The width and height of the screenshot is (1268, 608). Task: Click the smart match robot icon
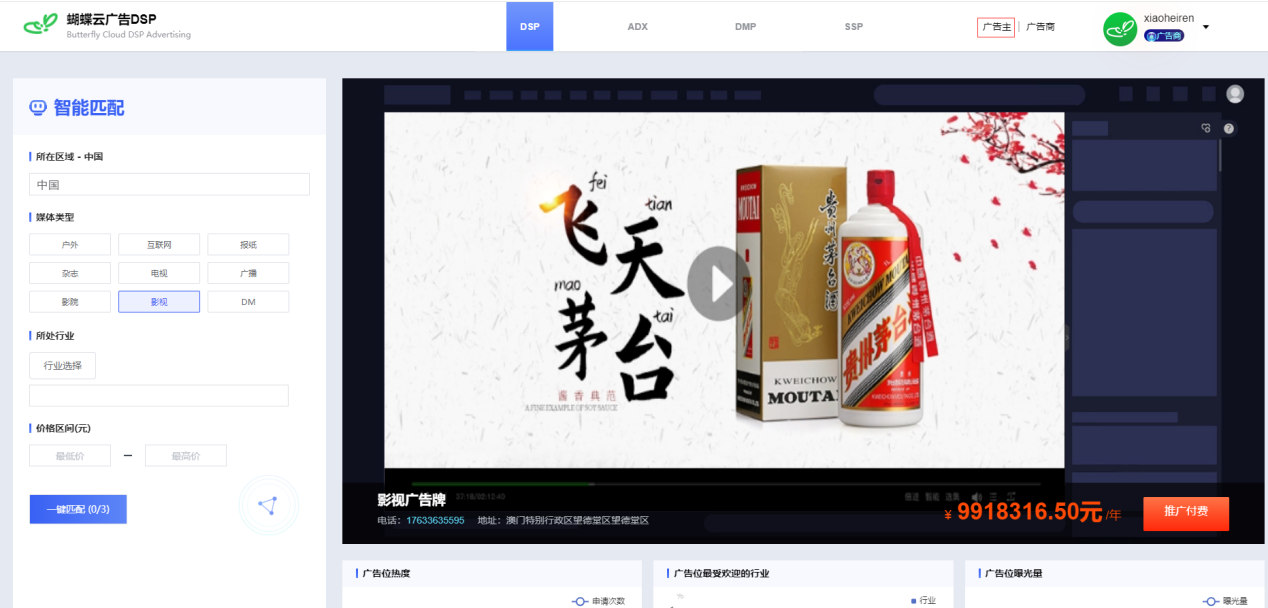[38, 108]
